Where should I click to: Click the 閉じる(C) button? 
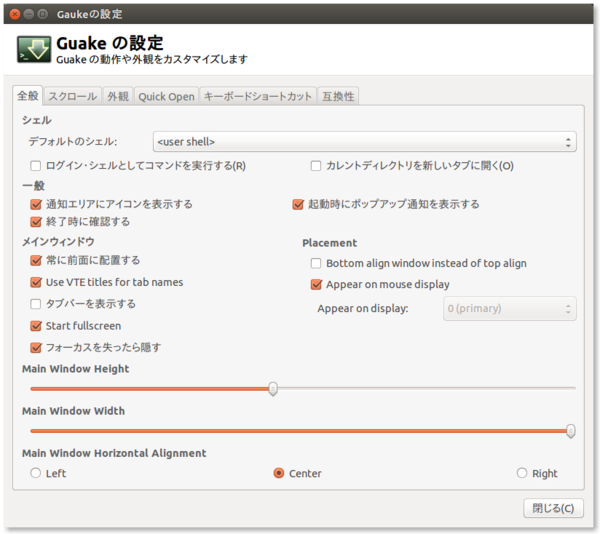pyautogui.click(x=553, y=508)
